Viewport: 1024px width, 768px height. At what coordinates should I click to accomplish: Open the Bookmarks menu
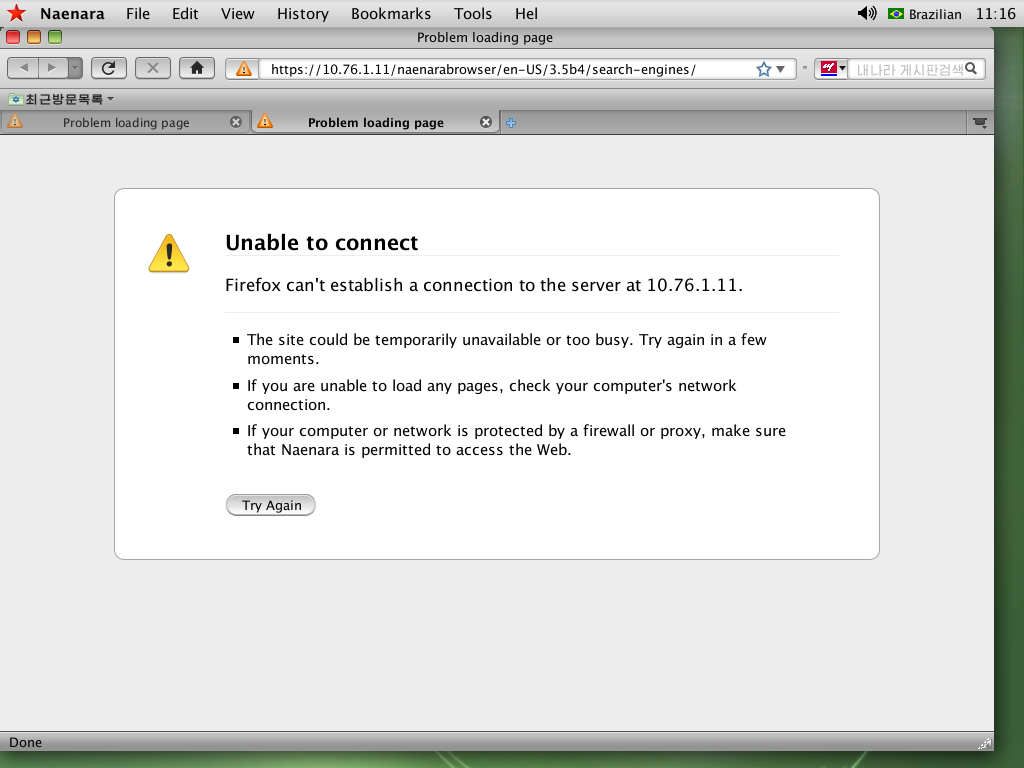(x=391, y=14)
